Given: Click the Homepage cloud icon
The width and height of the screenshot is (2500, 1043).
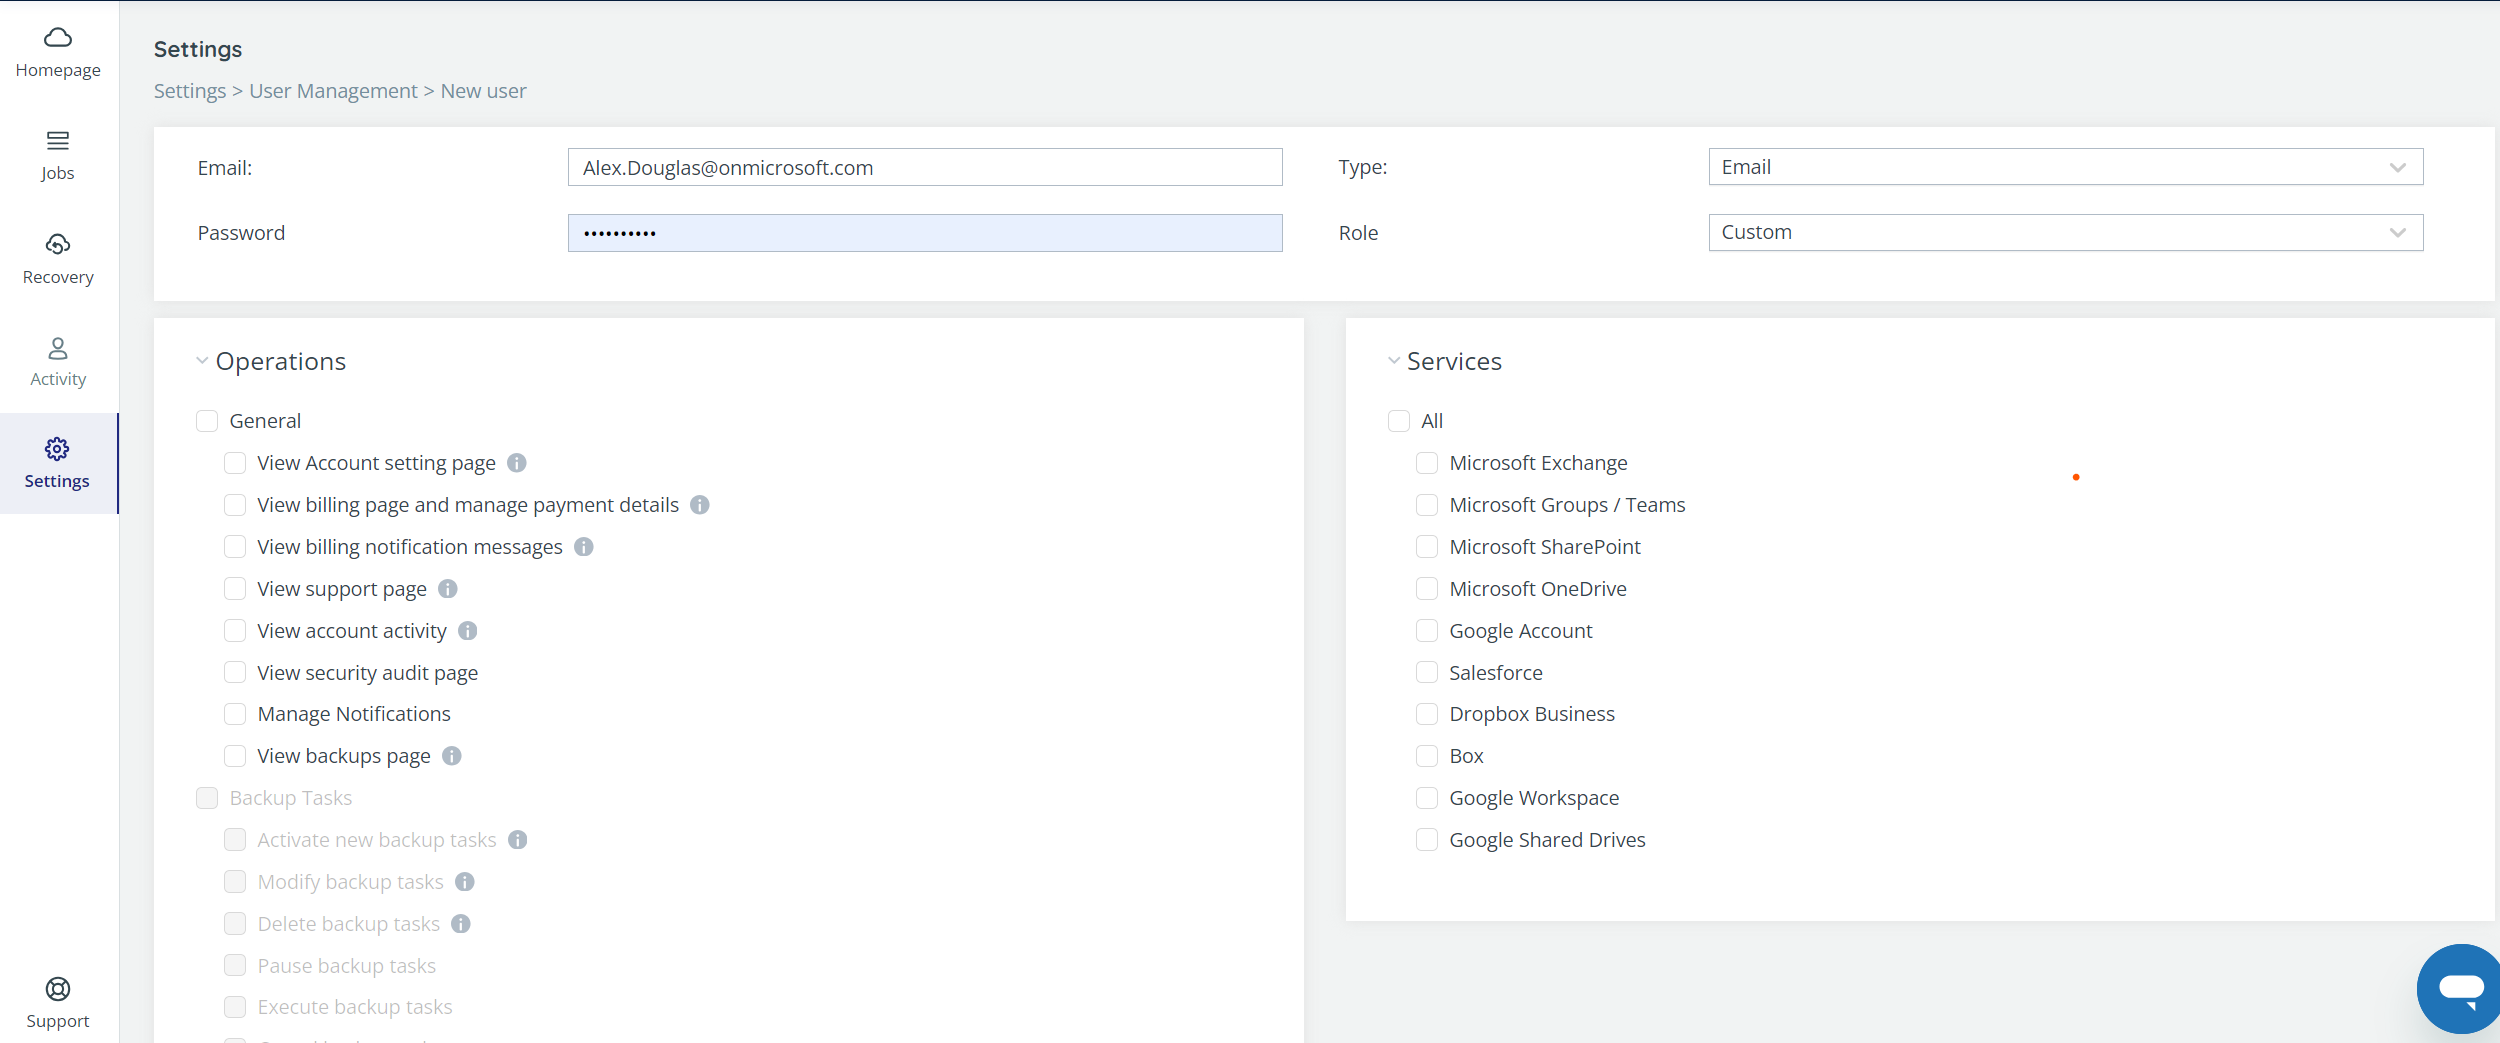Looking at the screenshot, I should (58, 38).
